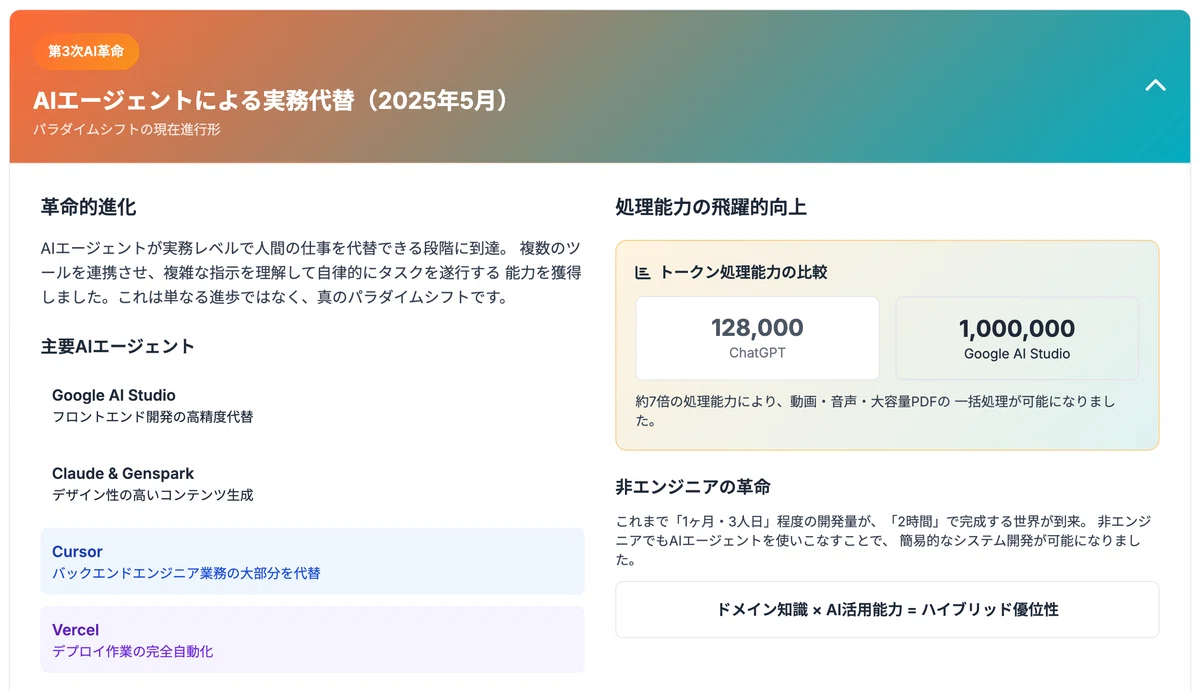Click the bar chart icon beside トークン処理能力の比較

[643, 272]
